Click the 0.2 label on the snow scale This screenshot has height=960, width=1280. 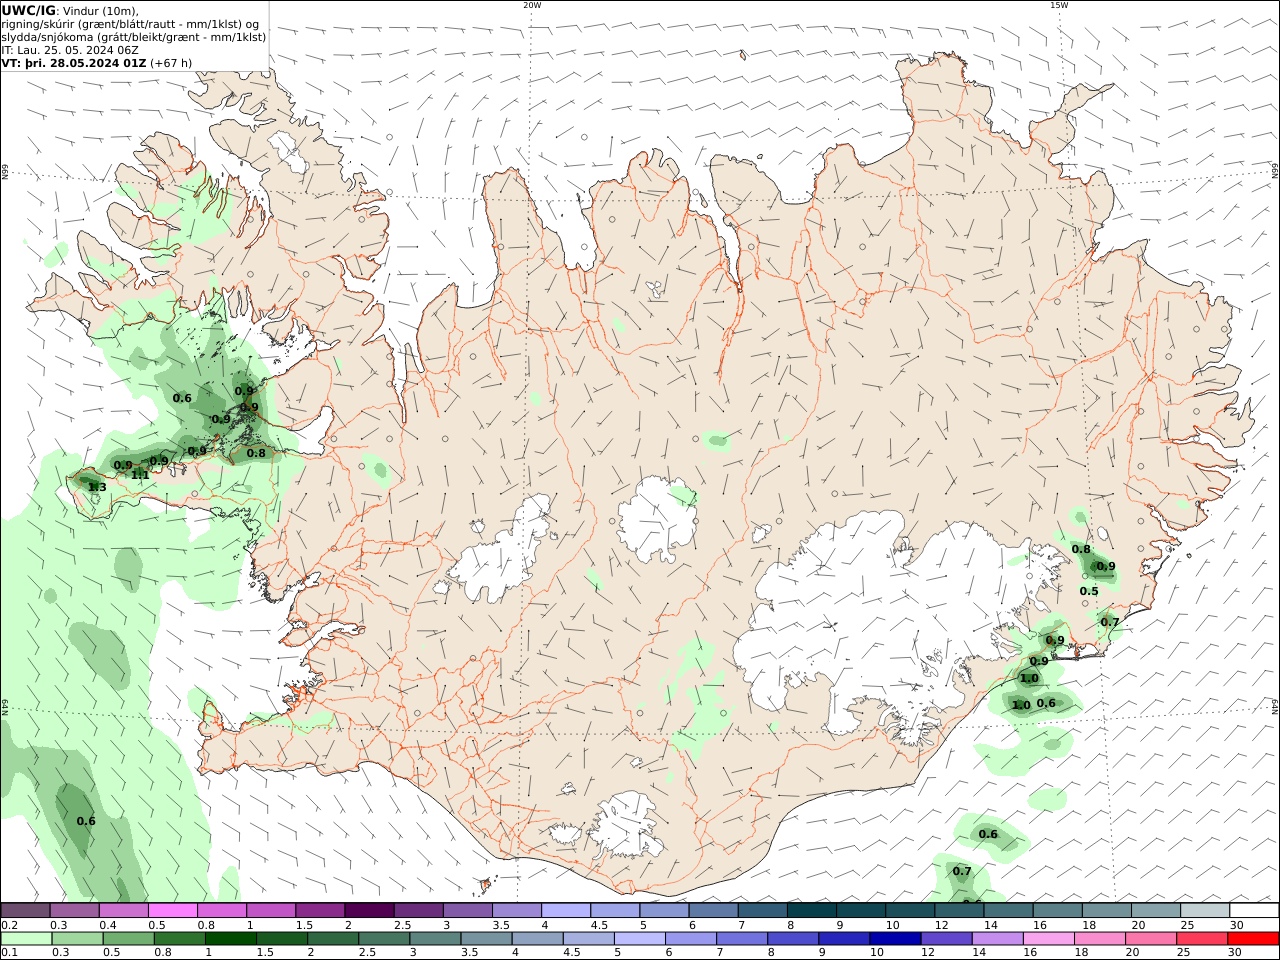tap(10, 925)
